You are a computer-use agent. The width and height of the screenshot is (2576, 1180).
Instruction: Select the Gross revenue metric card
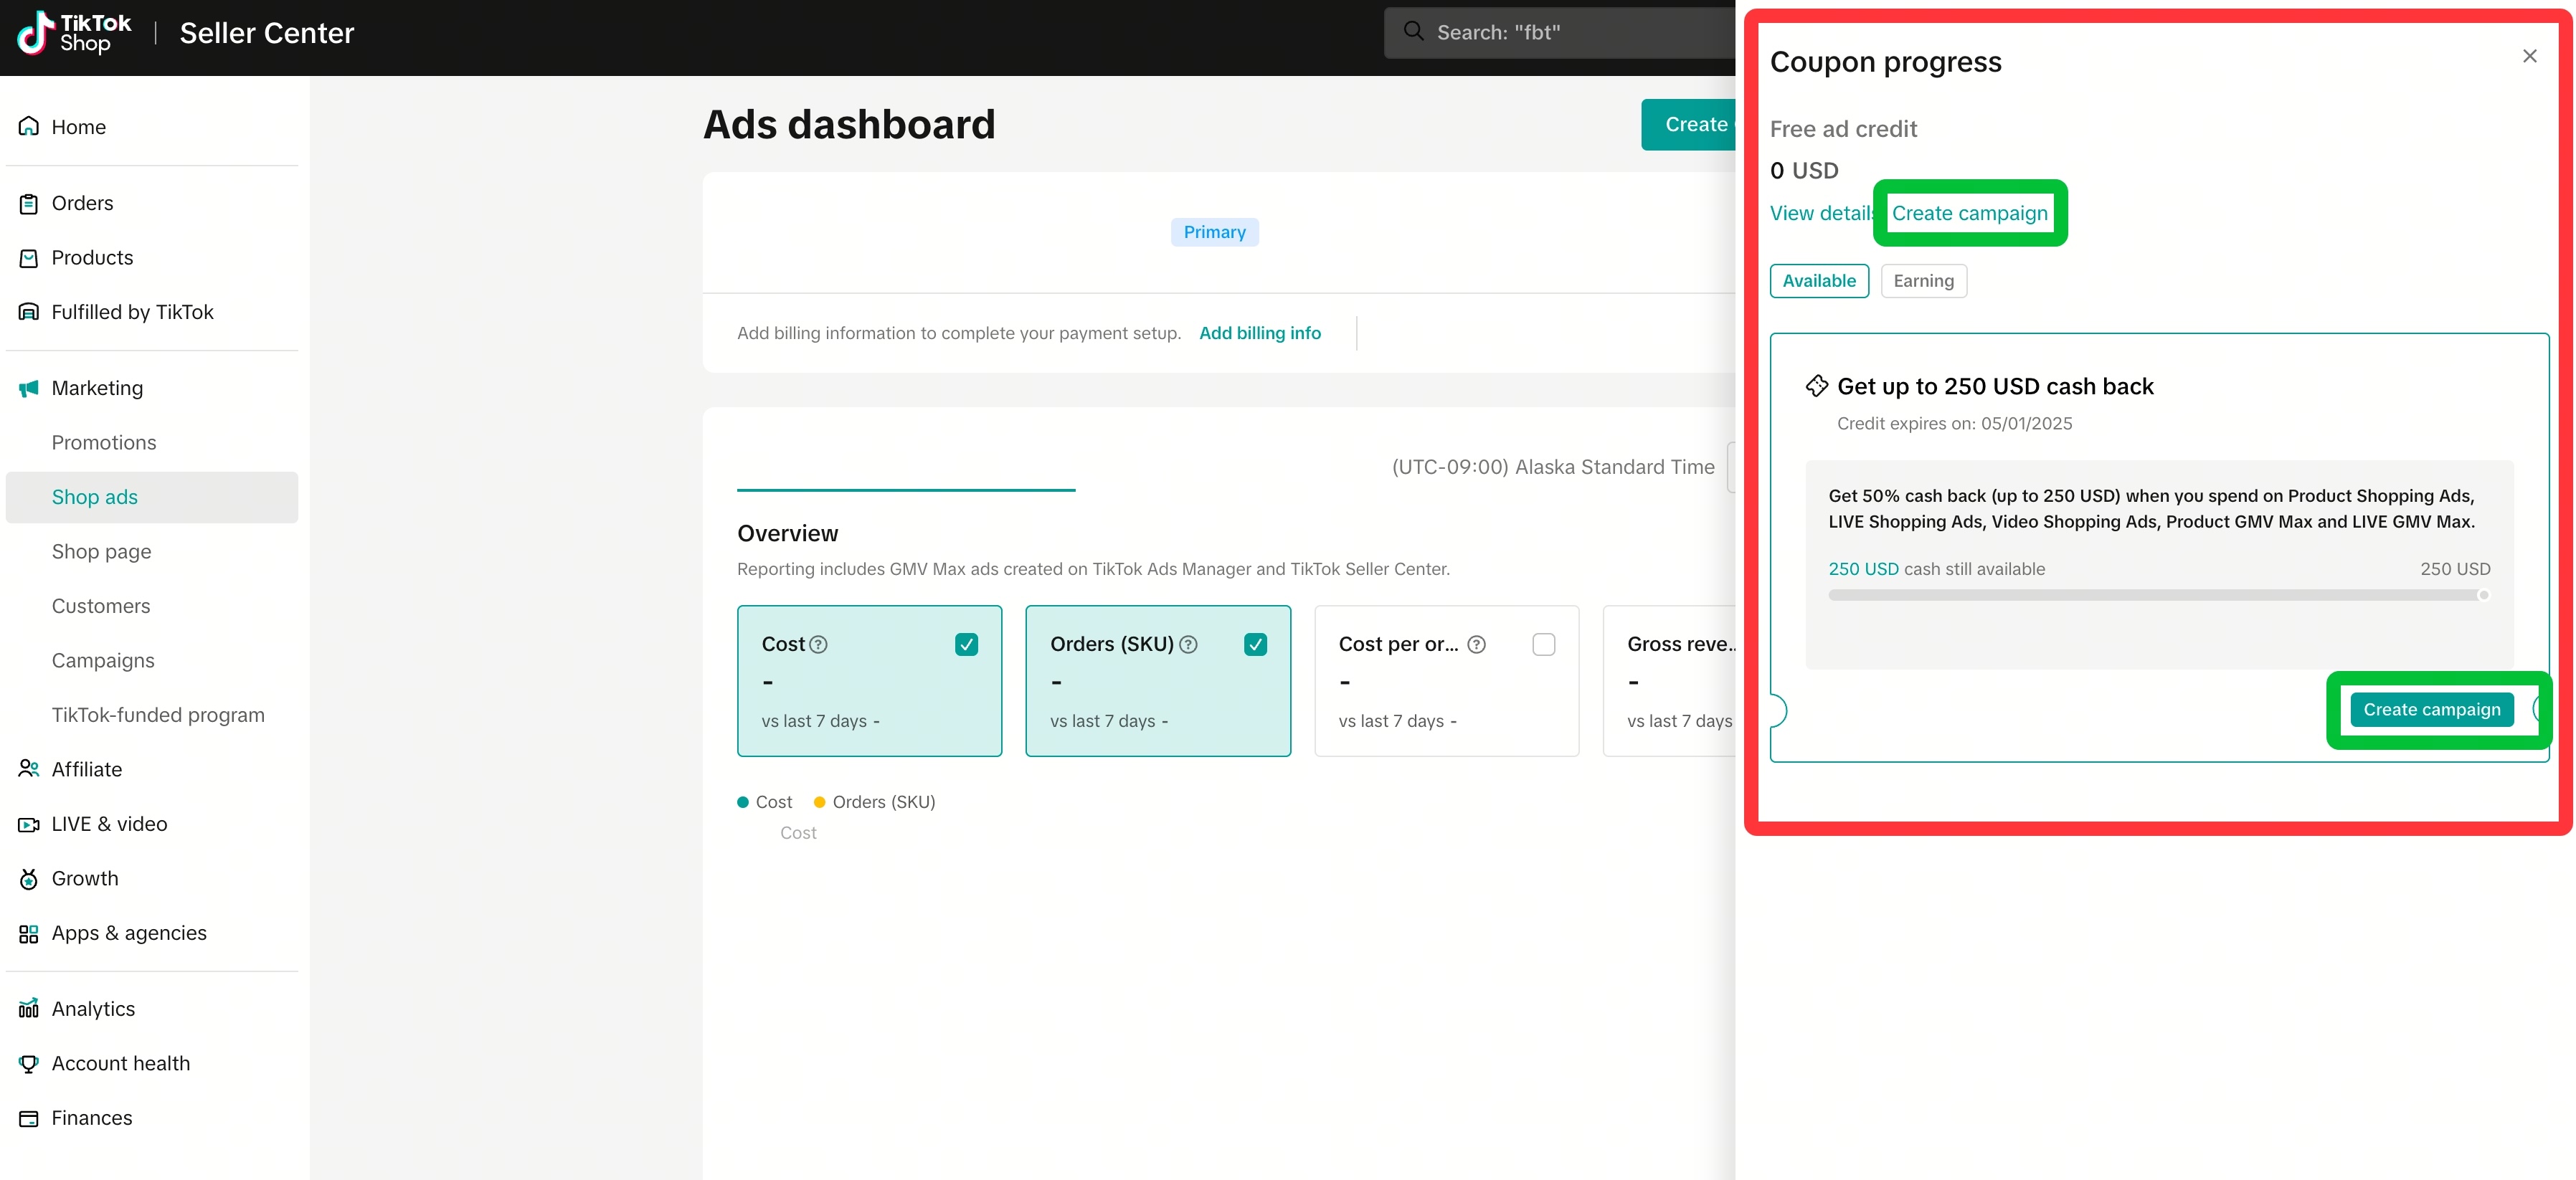(1669, 681)
